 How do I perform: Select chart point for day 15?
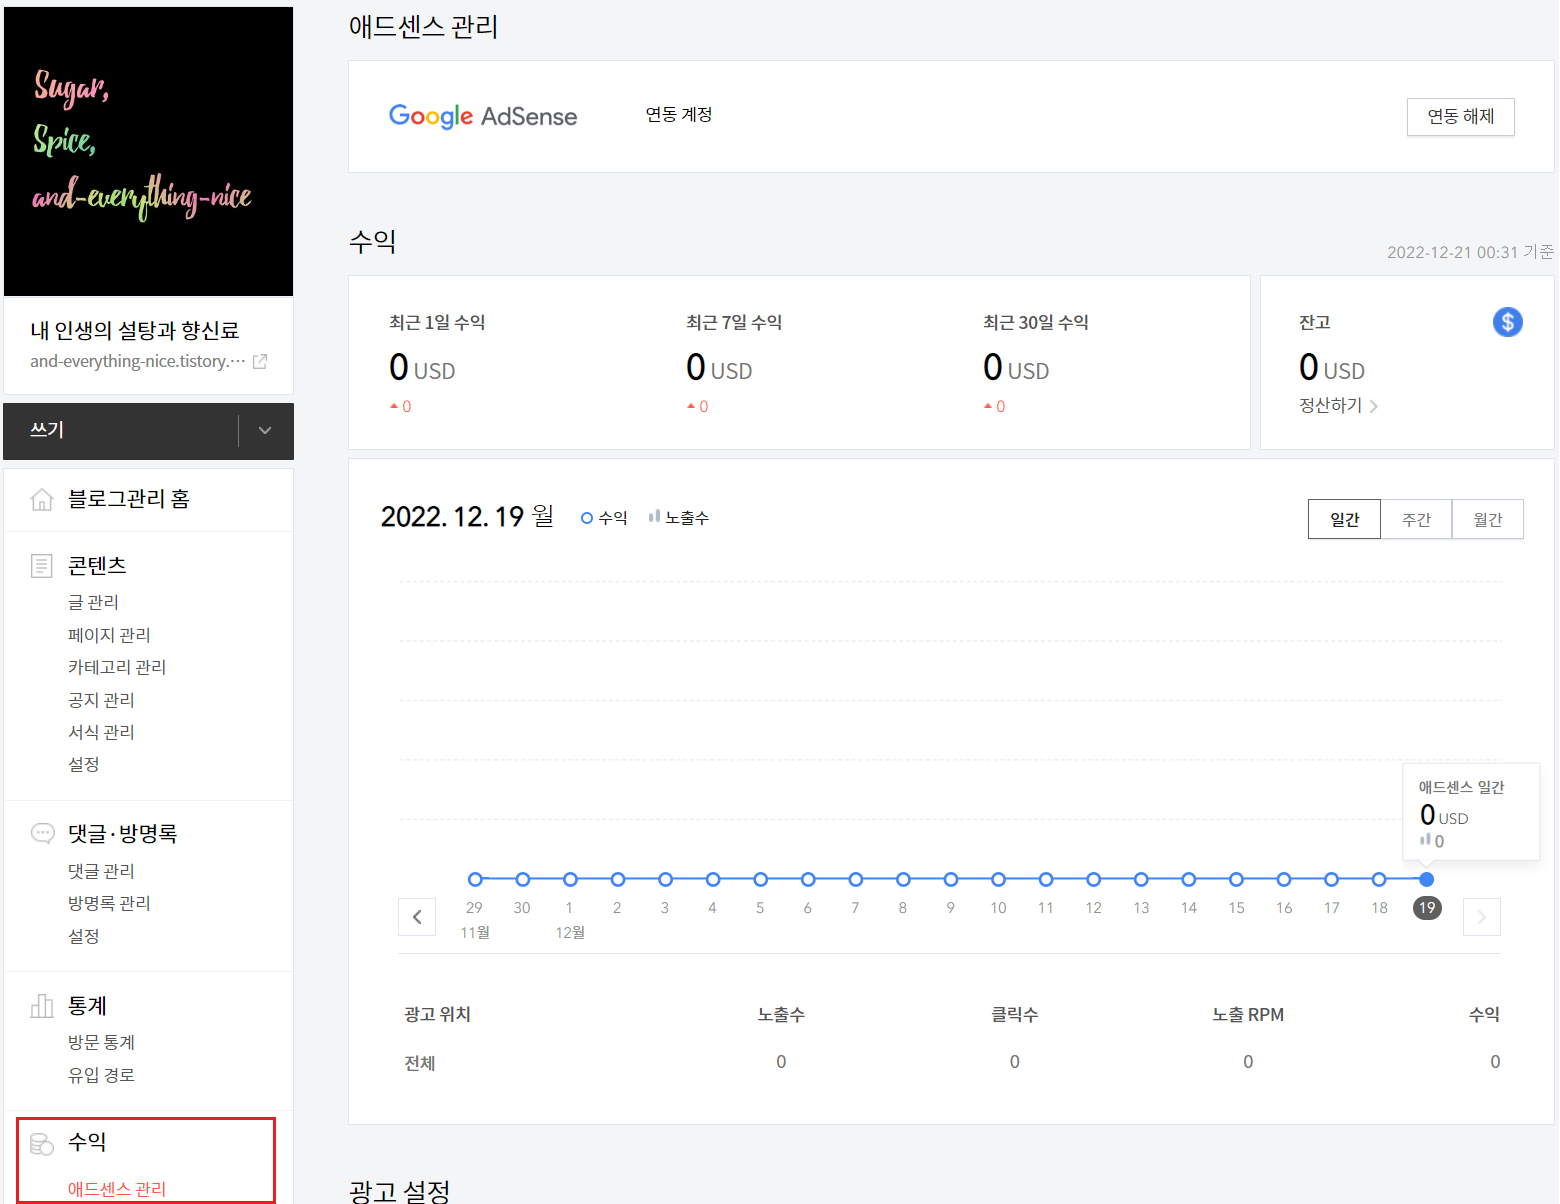click(1236, 879)
